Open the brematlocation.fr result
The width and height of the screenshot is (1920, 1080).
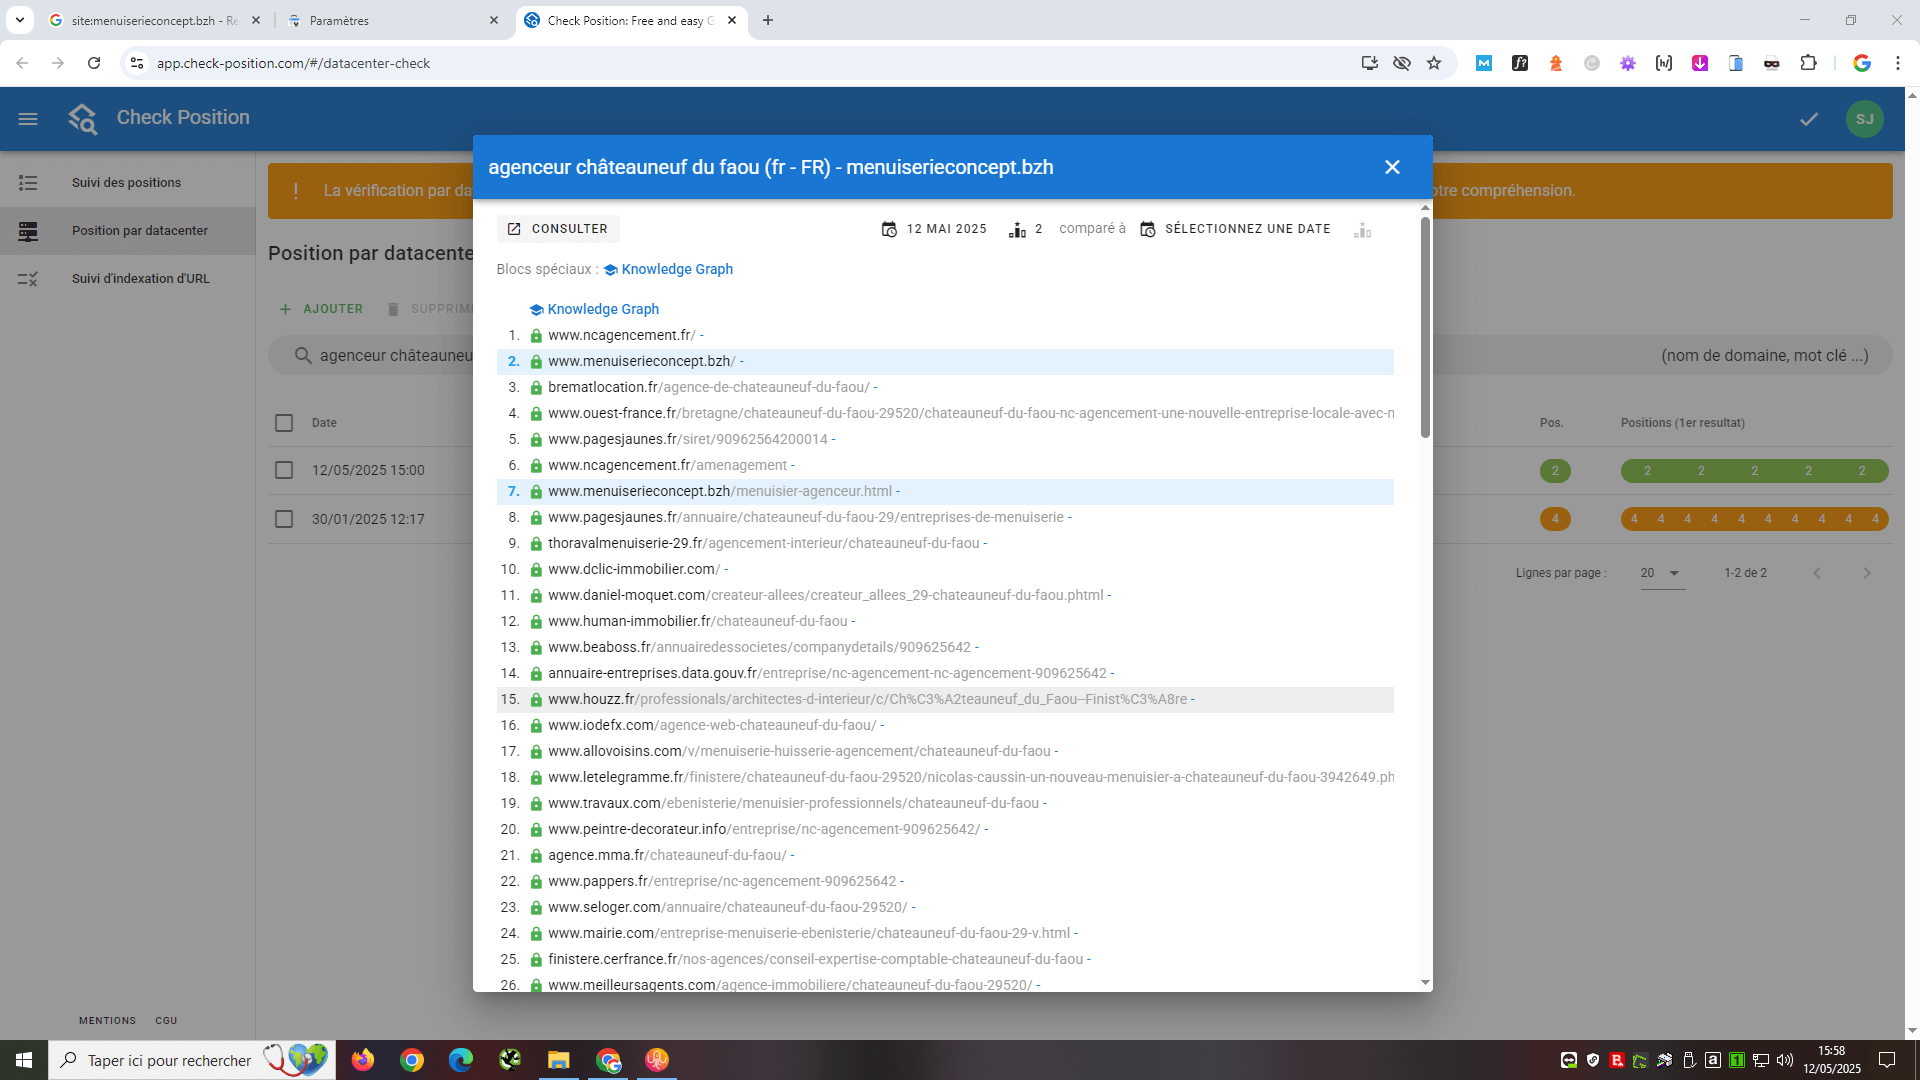[x=708, y=387]
